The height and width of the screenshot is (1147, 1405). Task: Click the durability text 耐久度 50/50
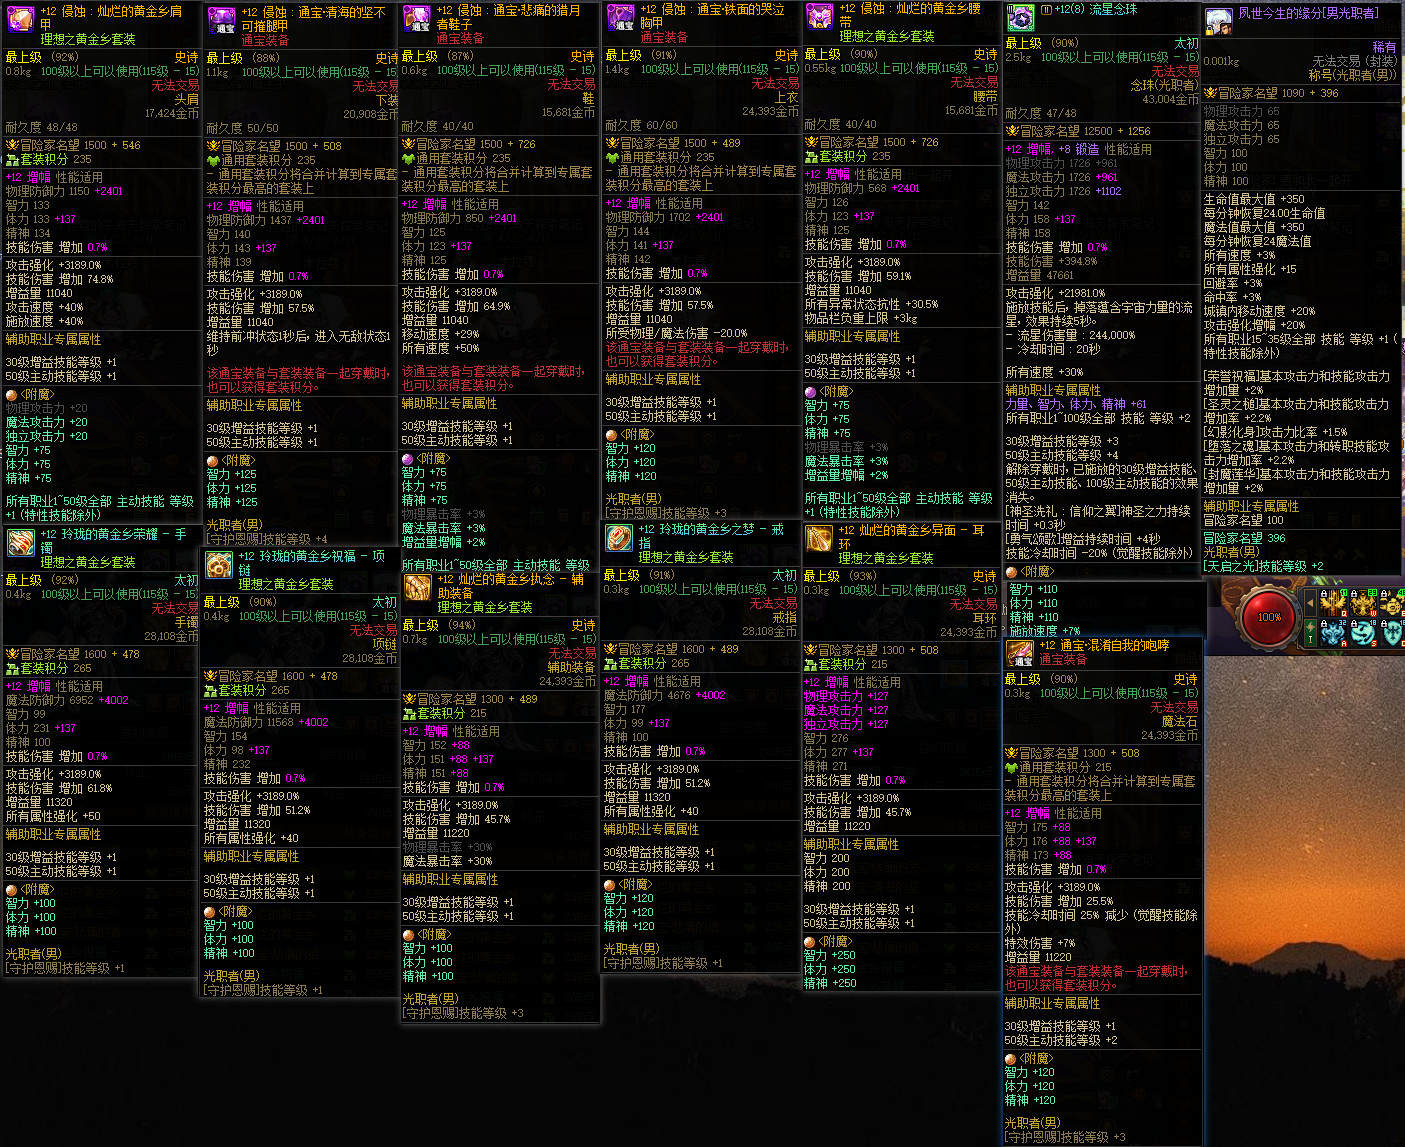pos(242,128)
